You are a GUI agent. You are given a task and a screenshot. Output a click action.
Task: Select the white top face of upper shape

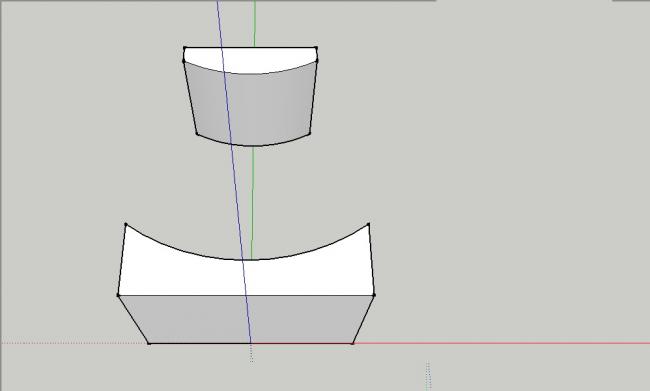pos(250,58)
